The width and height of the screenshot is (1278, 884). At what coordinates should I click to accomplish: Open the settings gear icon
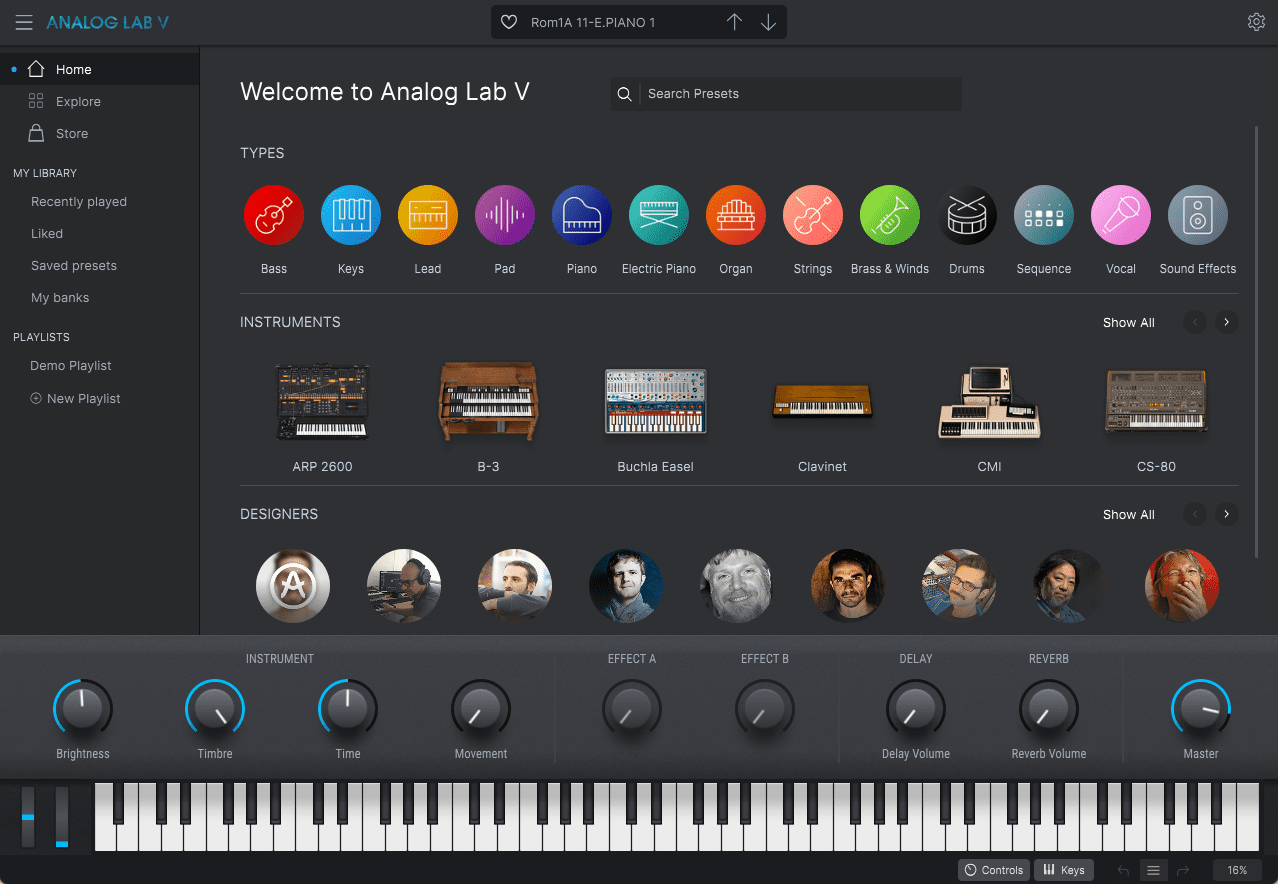coord(1256,22)
